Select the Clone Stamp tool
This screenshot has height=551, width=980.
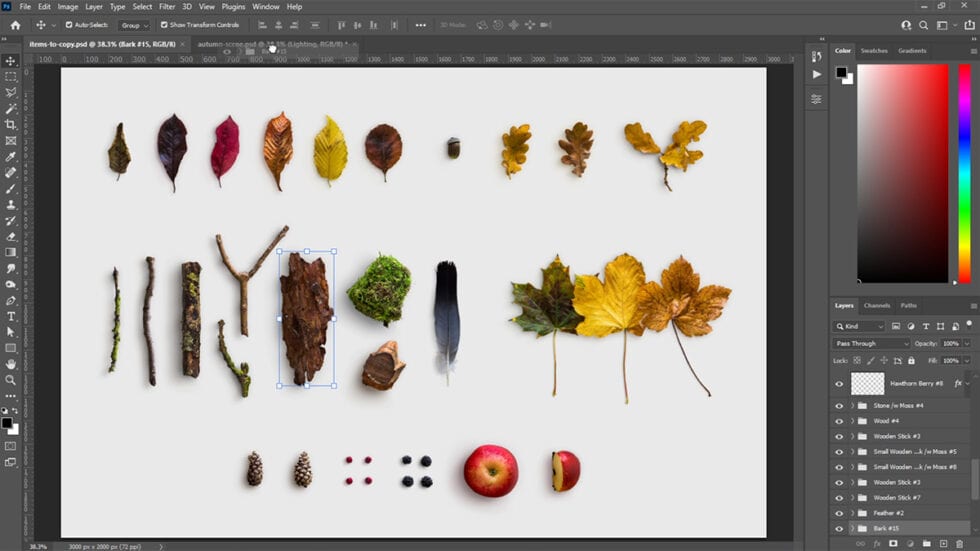(11, 204)
